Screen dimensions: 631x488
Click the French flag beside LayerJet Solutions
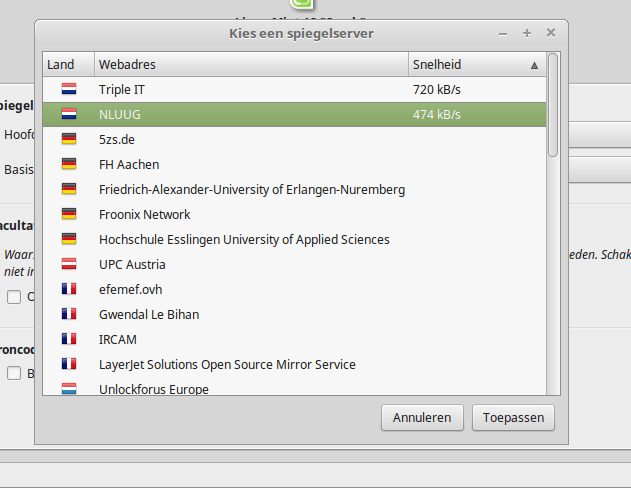pyautogui.click(x=69, y=364)
